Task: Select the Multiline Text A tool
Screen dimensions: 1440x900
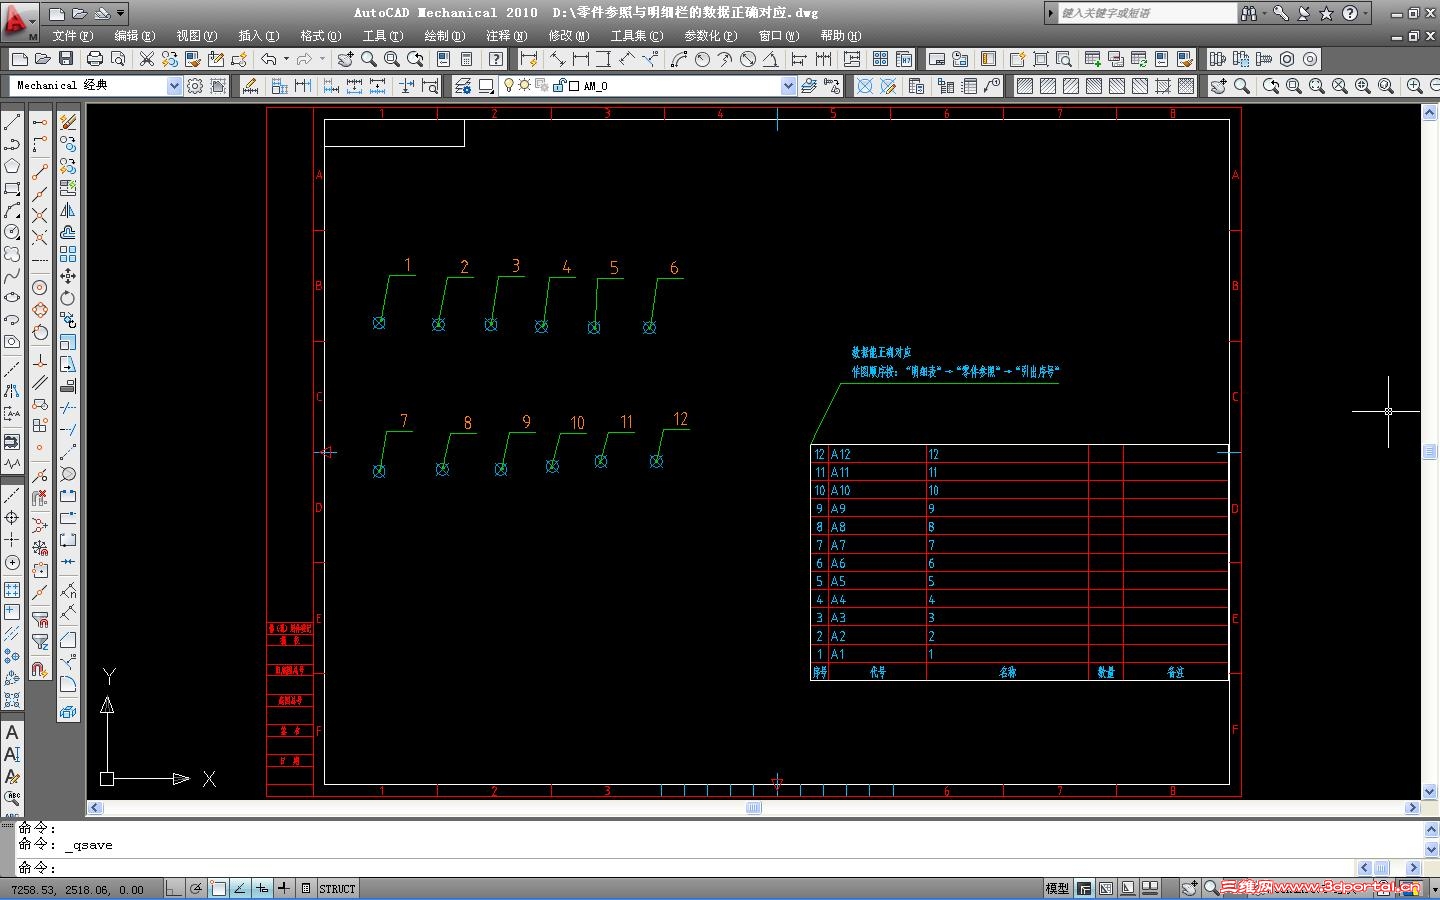Action: coord(12,733)
